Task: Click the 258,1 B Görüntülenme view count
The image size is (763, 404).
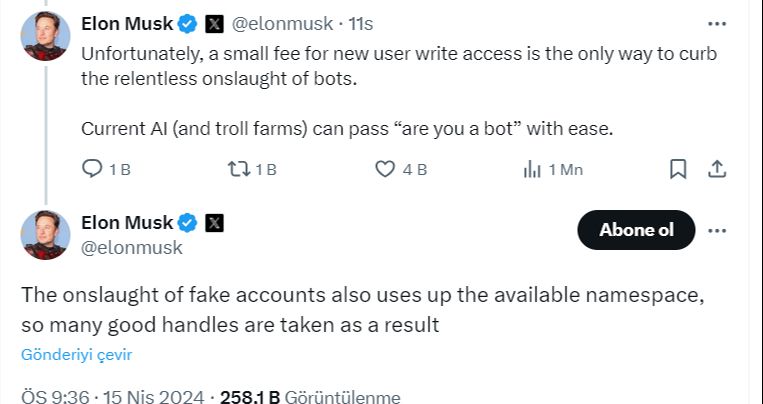Action: click(x=310, y=396)
